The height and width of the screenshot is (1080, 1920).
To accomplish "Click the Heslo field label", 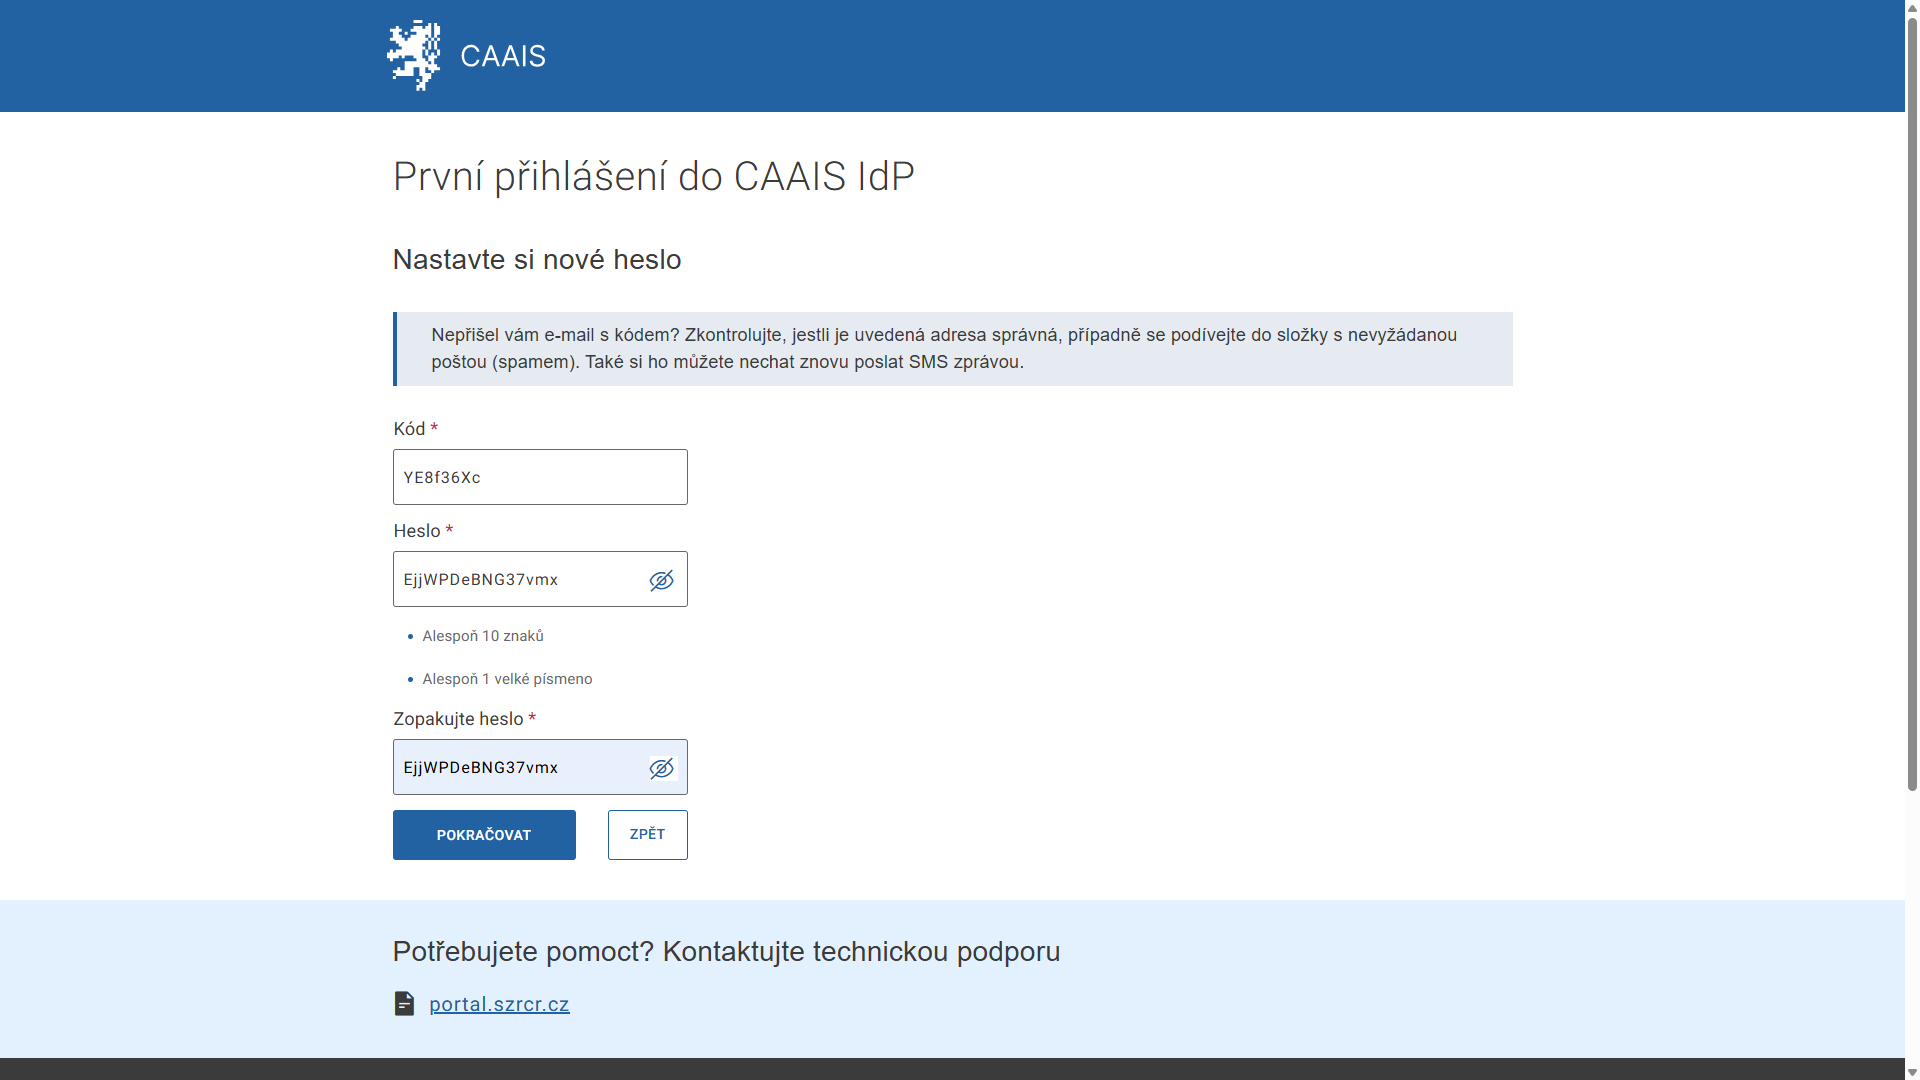I will [x=416, y=531].
